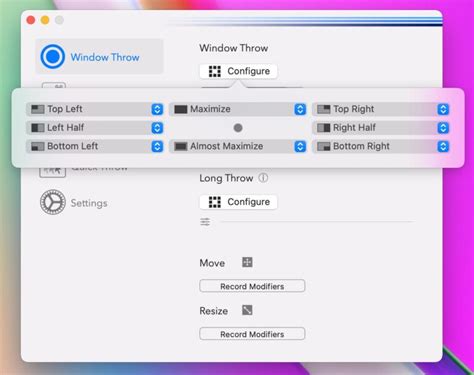The height and width of the screenshot is (375, 474).
Task: Click Record Modifiers under Resize
Action: 252,334
